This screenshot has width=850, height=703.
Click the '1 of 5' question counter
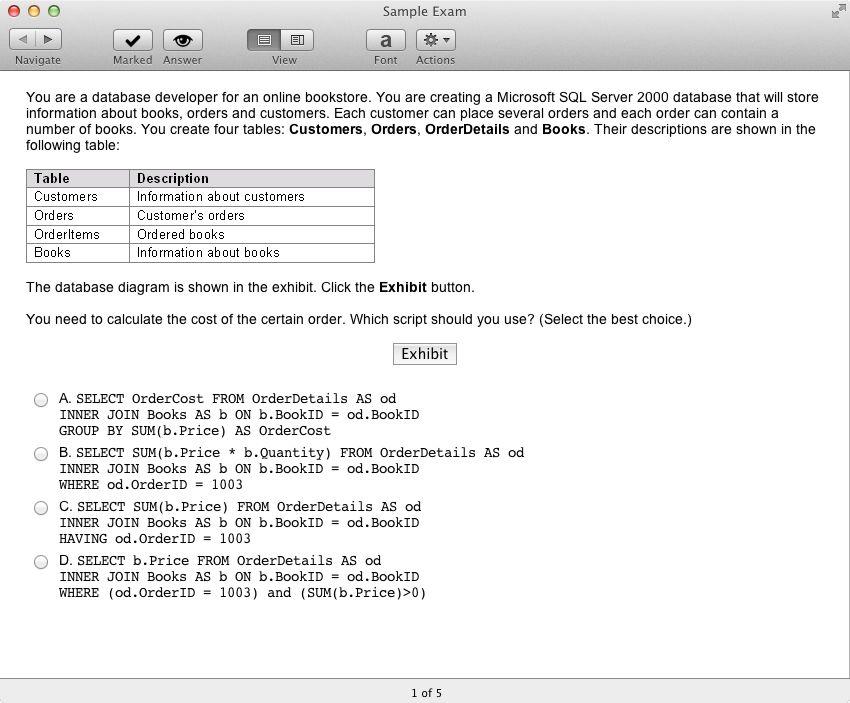click(x=426, y=693)
